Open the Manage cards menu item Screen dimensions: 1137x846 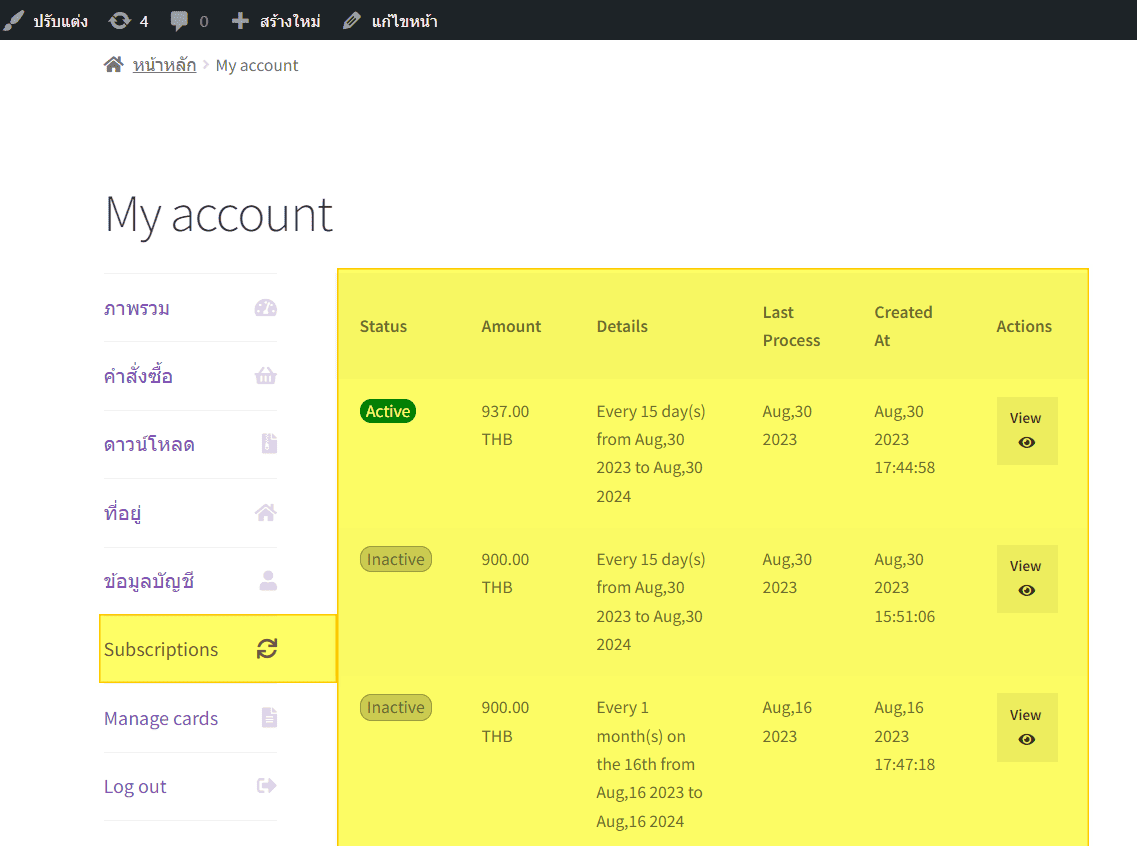(x=161, y=718)
